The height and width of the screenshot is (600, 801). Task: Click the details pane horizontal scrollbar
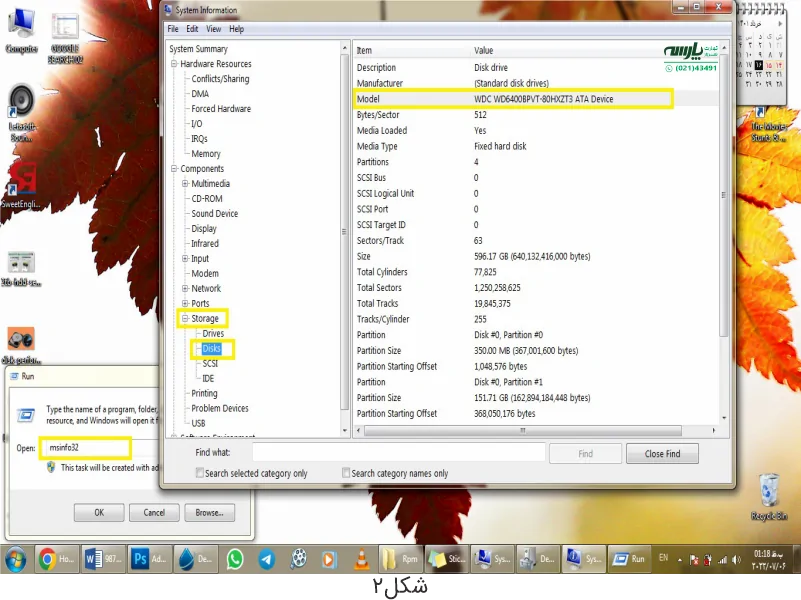point(522,430)
